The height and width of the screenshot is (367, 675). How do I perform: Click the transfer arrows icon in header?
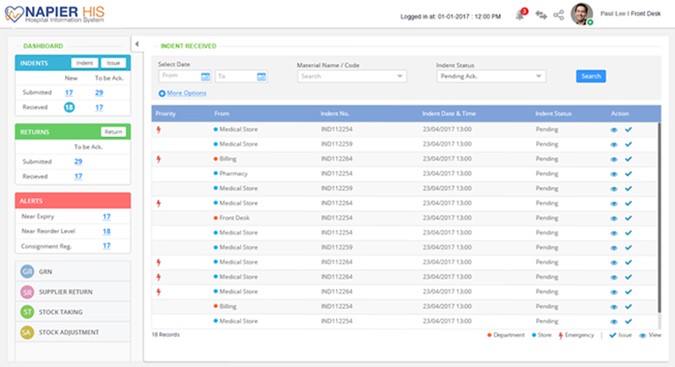pyautogui.click(x=541, y=15)
